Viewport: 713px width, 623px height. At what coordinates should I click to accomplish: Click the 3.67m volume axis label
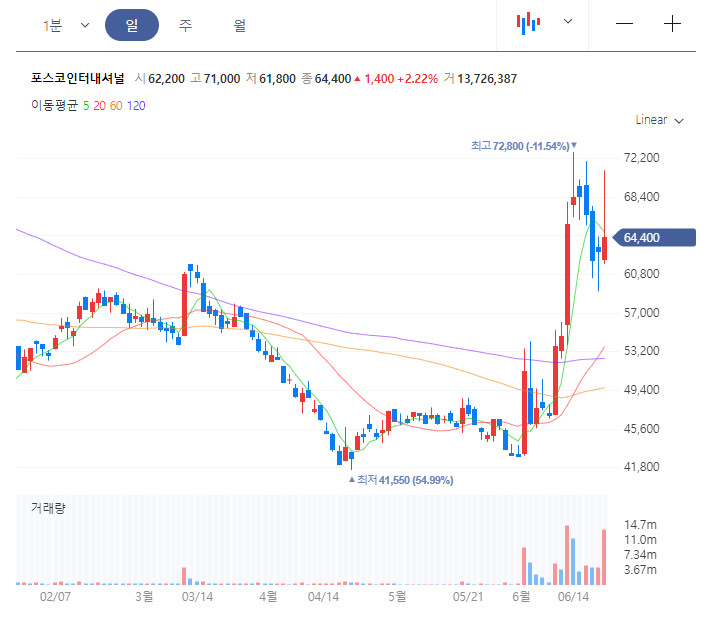[x=640, y=570]
